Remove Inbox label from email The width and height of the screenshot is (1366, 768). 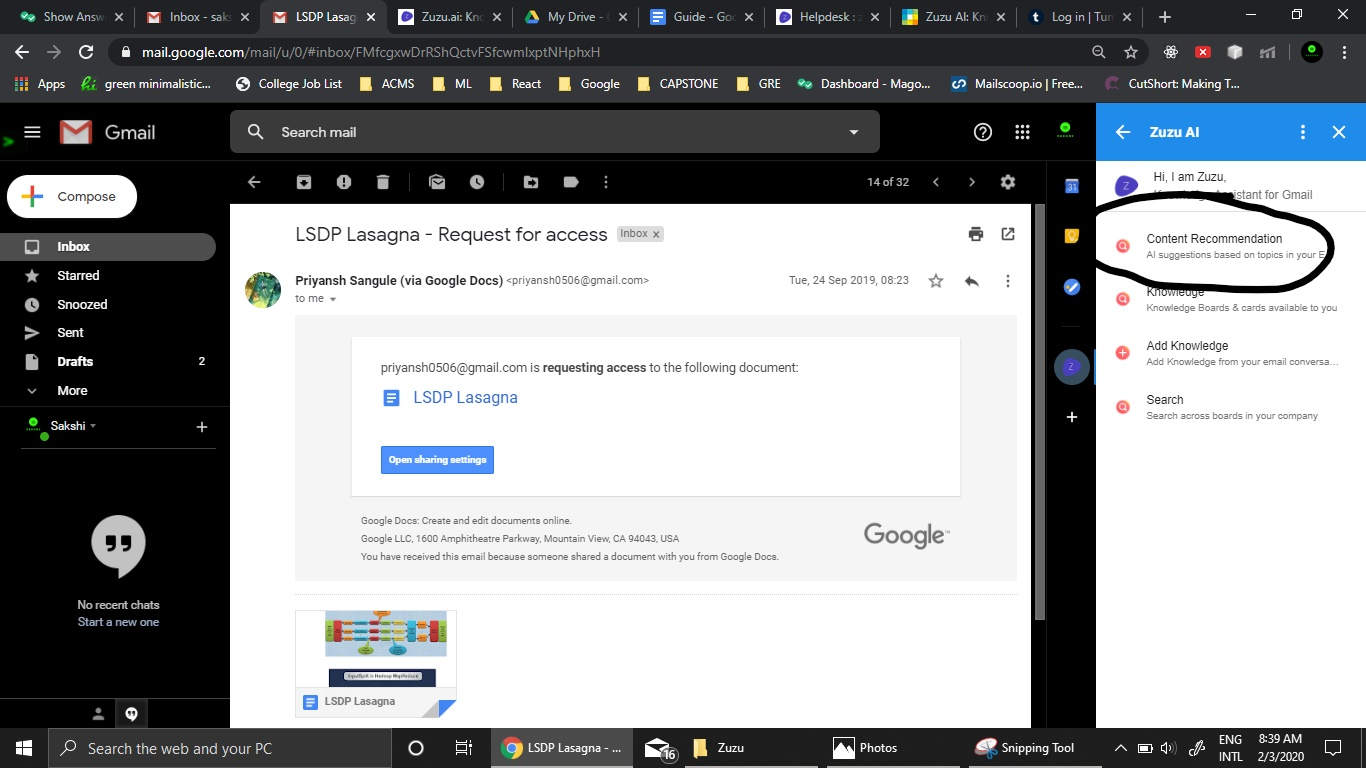point(656,234)
